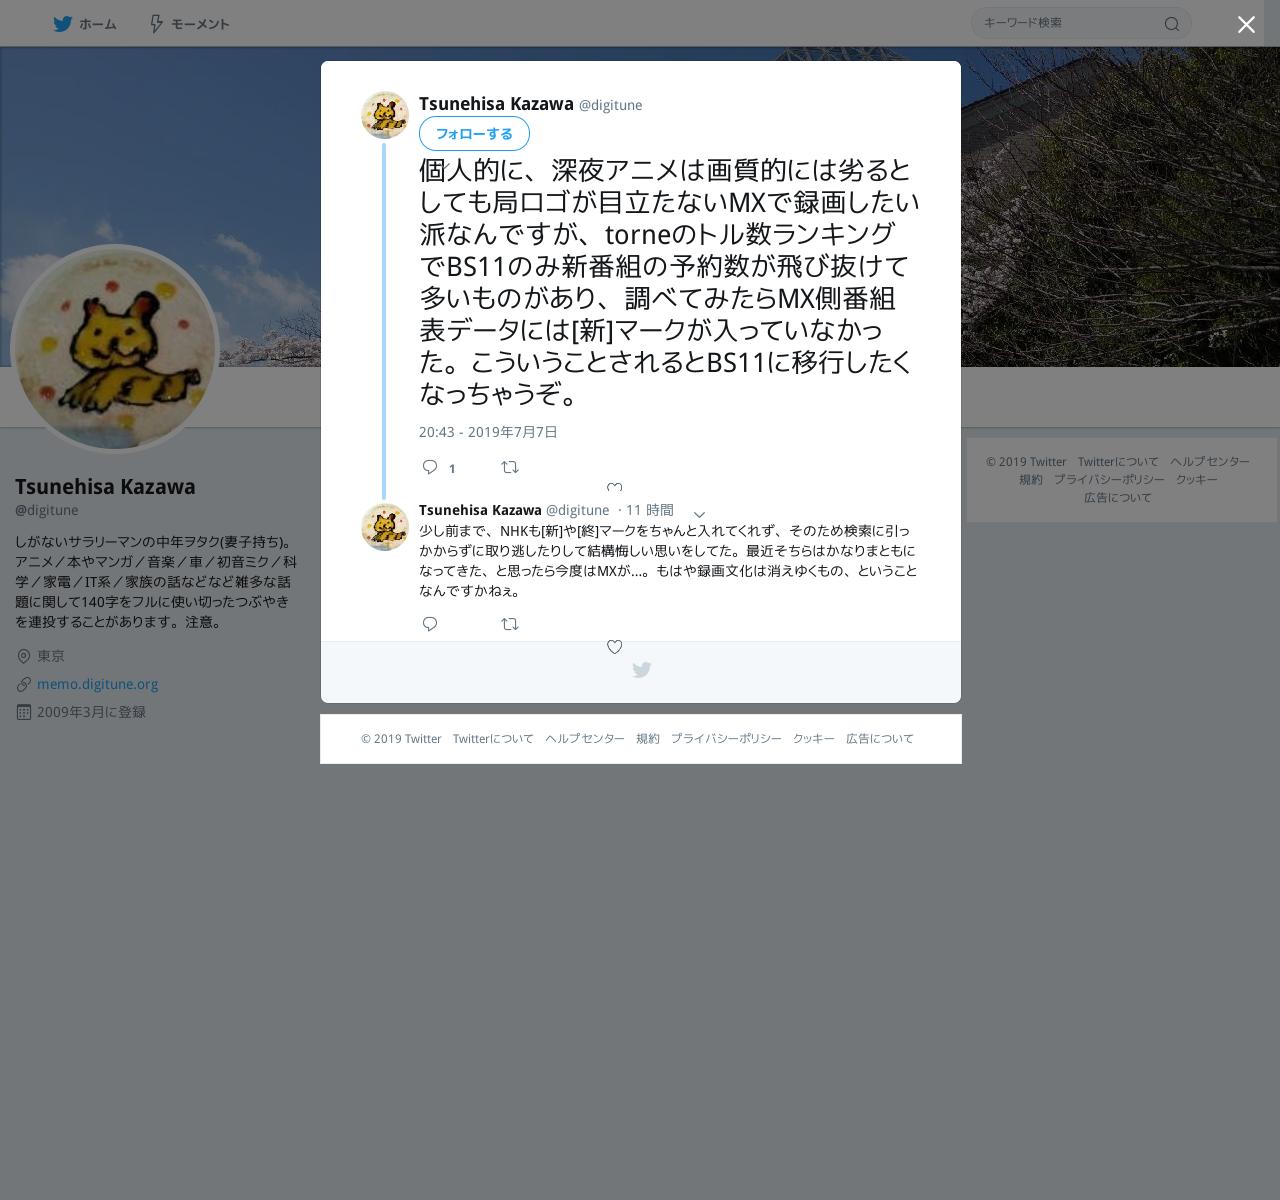Click the キーワード検索 search field
The image size is (1280, 1200).
point(1066,23)
